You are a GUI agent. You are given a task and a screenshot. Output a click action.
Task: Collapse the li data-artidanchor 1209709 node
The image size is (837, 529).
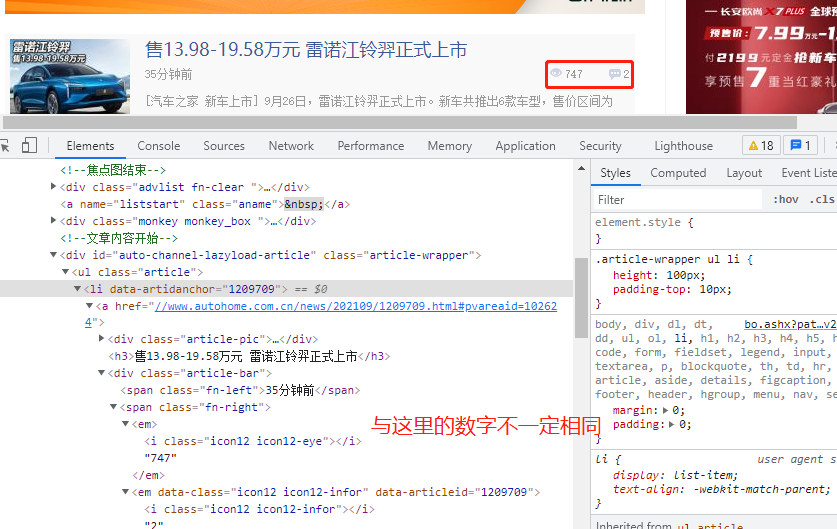coord(77,289)
